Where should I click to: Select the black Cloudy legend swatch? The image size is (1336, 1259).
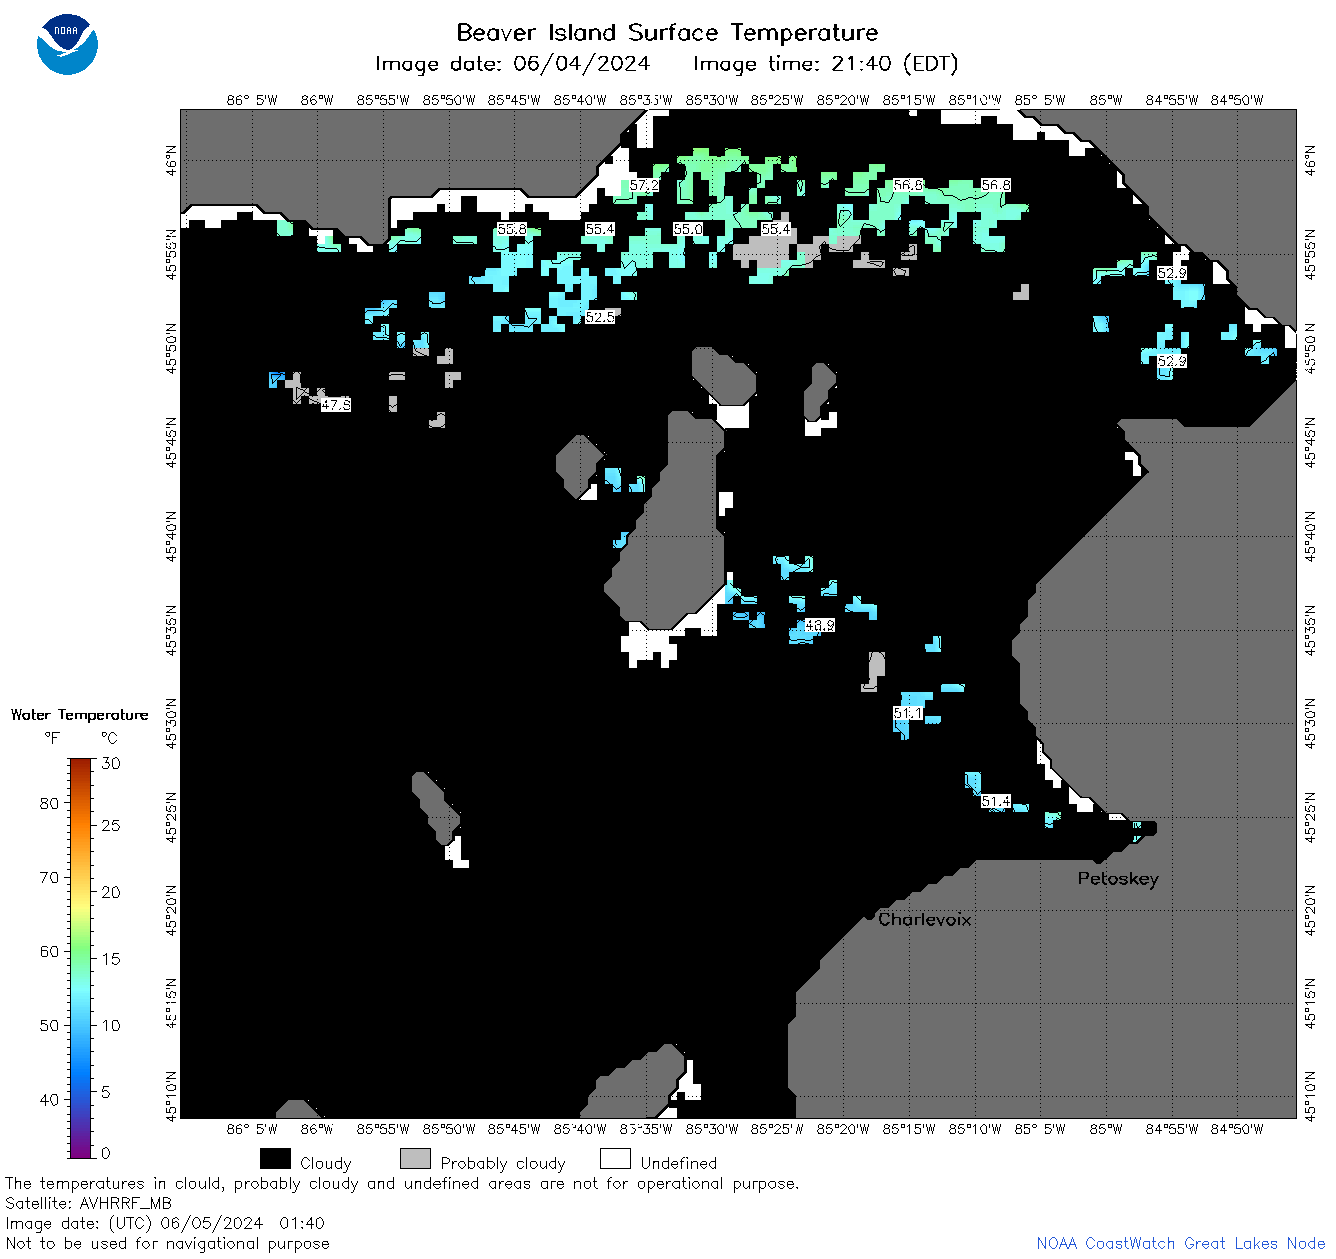275,1159
